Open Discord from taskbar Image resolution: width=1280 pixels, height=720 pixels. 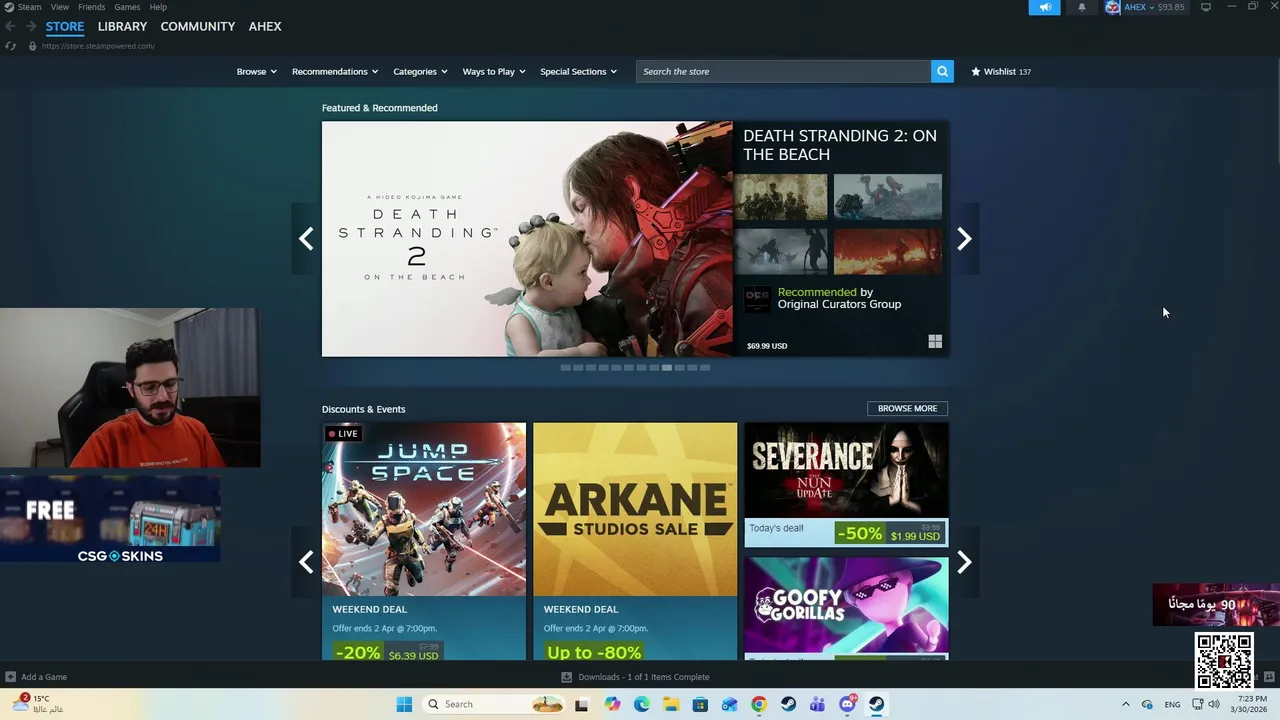(x=847, y=704)
